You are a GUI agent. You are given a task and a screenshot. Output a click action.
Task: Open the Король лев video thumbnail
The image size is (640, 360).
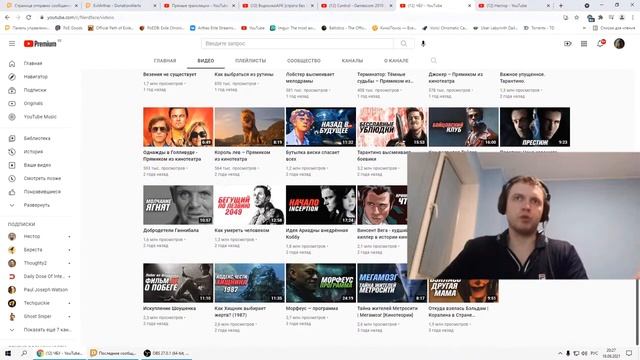[x=249, y=127]
